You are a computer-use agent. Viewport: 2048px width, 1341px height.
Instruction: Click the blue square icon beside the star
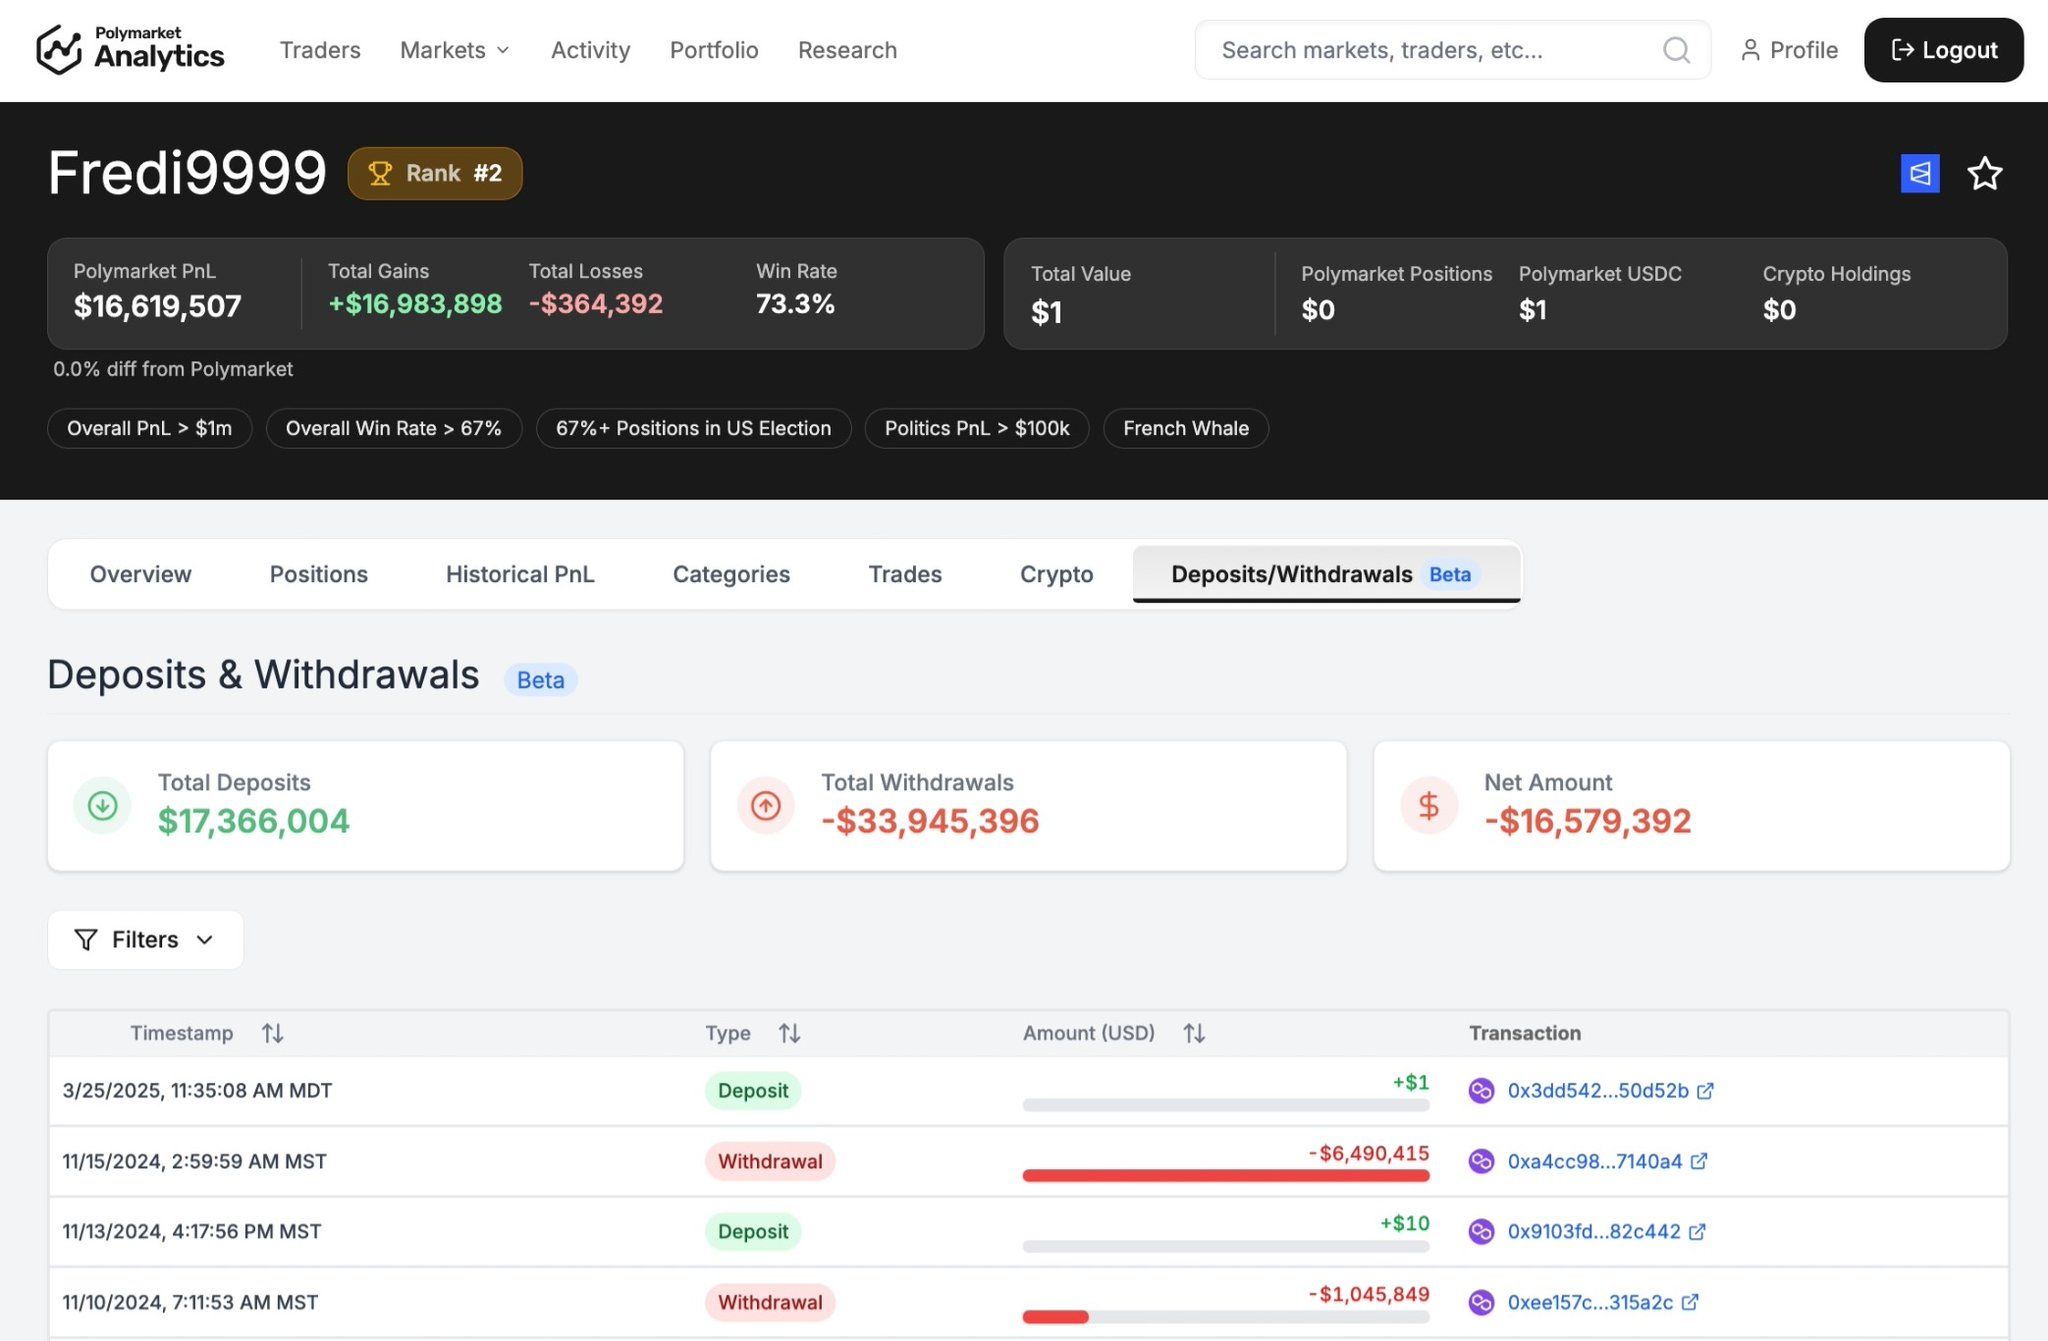(1920, 174)
